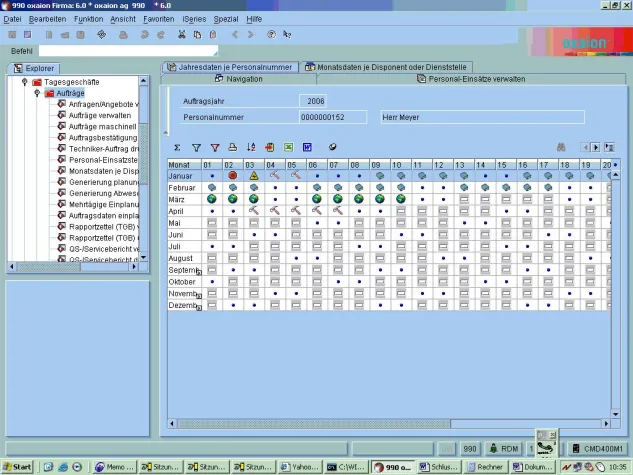
Task: Click the print icon in grid toolbar
Action: 232,147
